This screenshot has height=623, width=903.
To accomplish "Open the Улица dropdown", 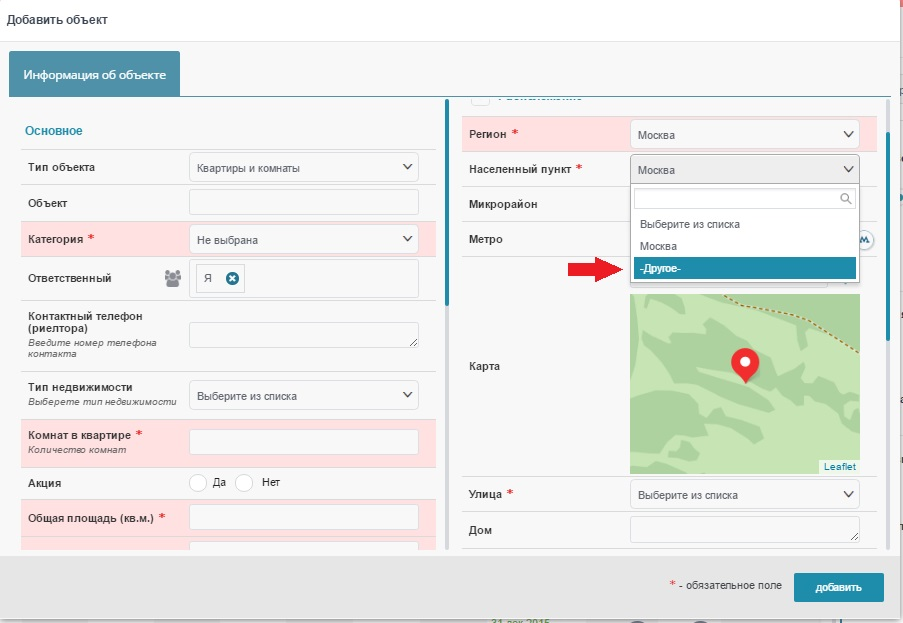I will point(745,495).
